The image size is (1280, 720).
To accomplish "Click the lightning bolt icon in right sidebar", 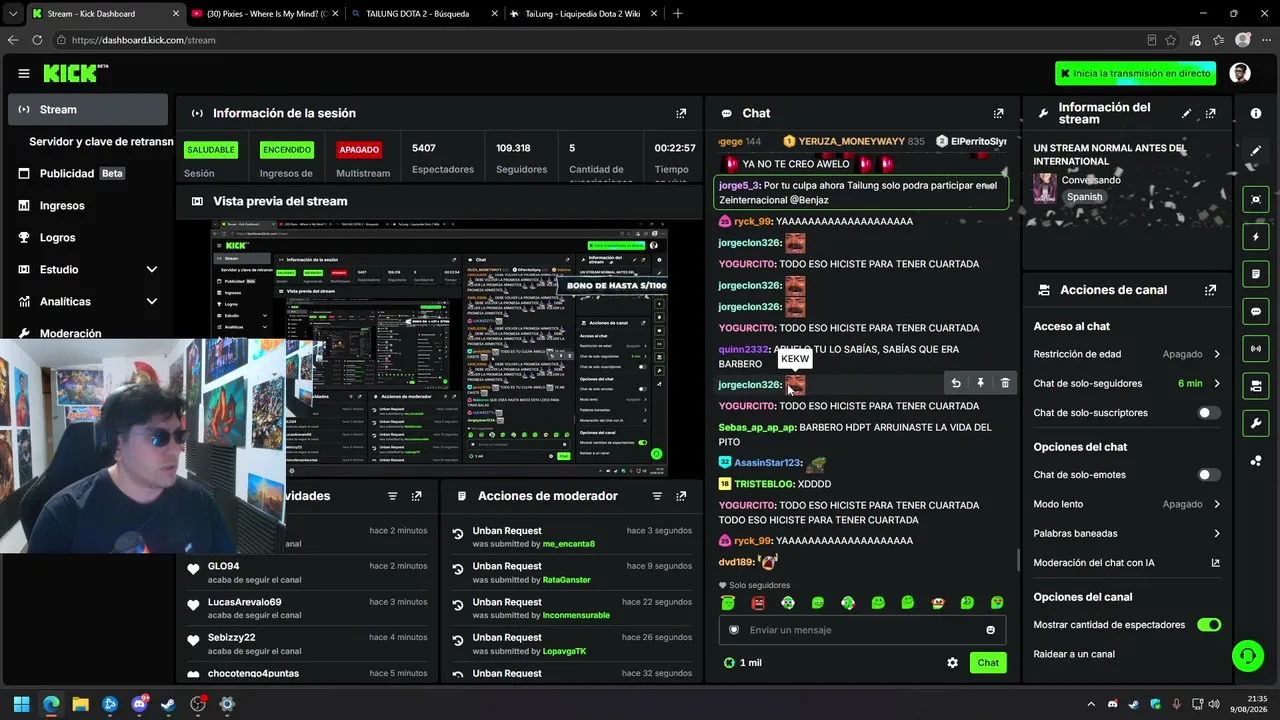I will [x=1256, y=237].
